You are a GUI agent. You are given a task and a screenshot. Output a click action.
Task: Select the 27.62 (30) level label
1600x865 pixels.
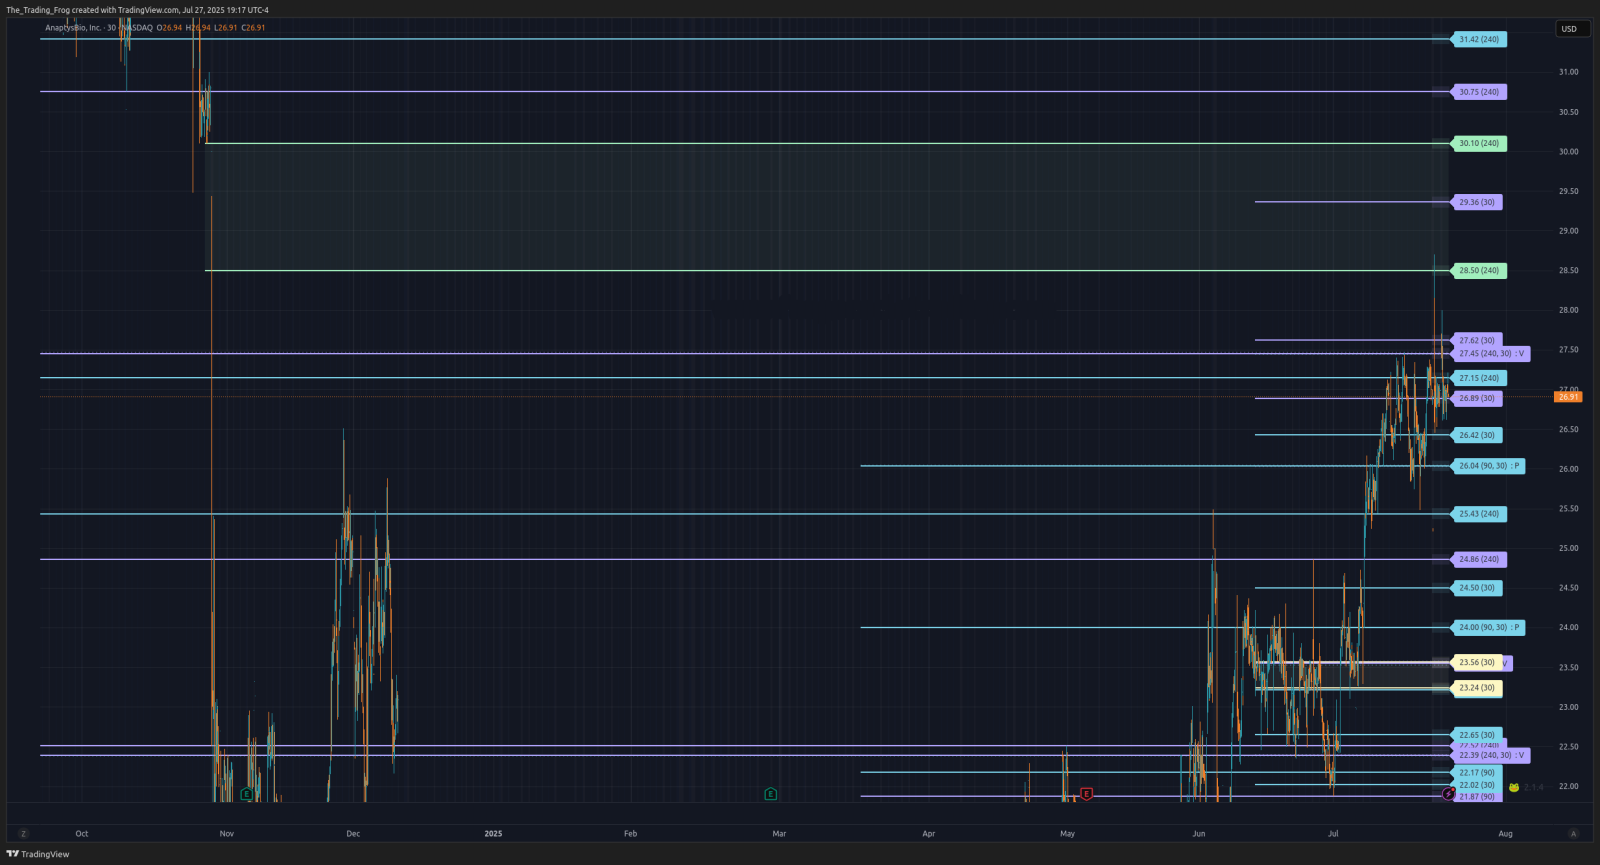1476,340
